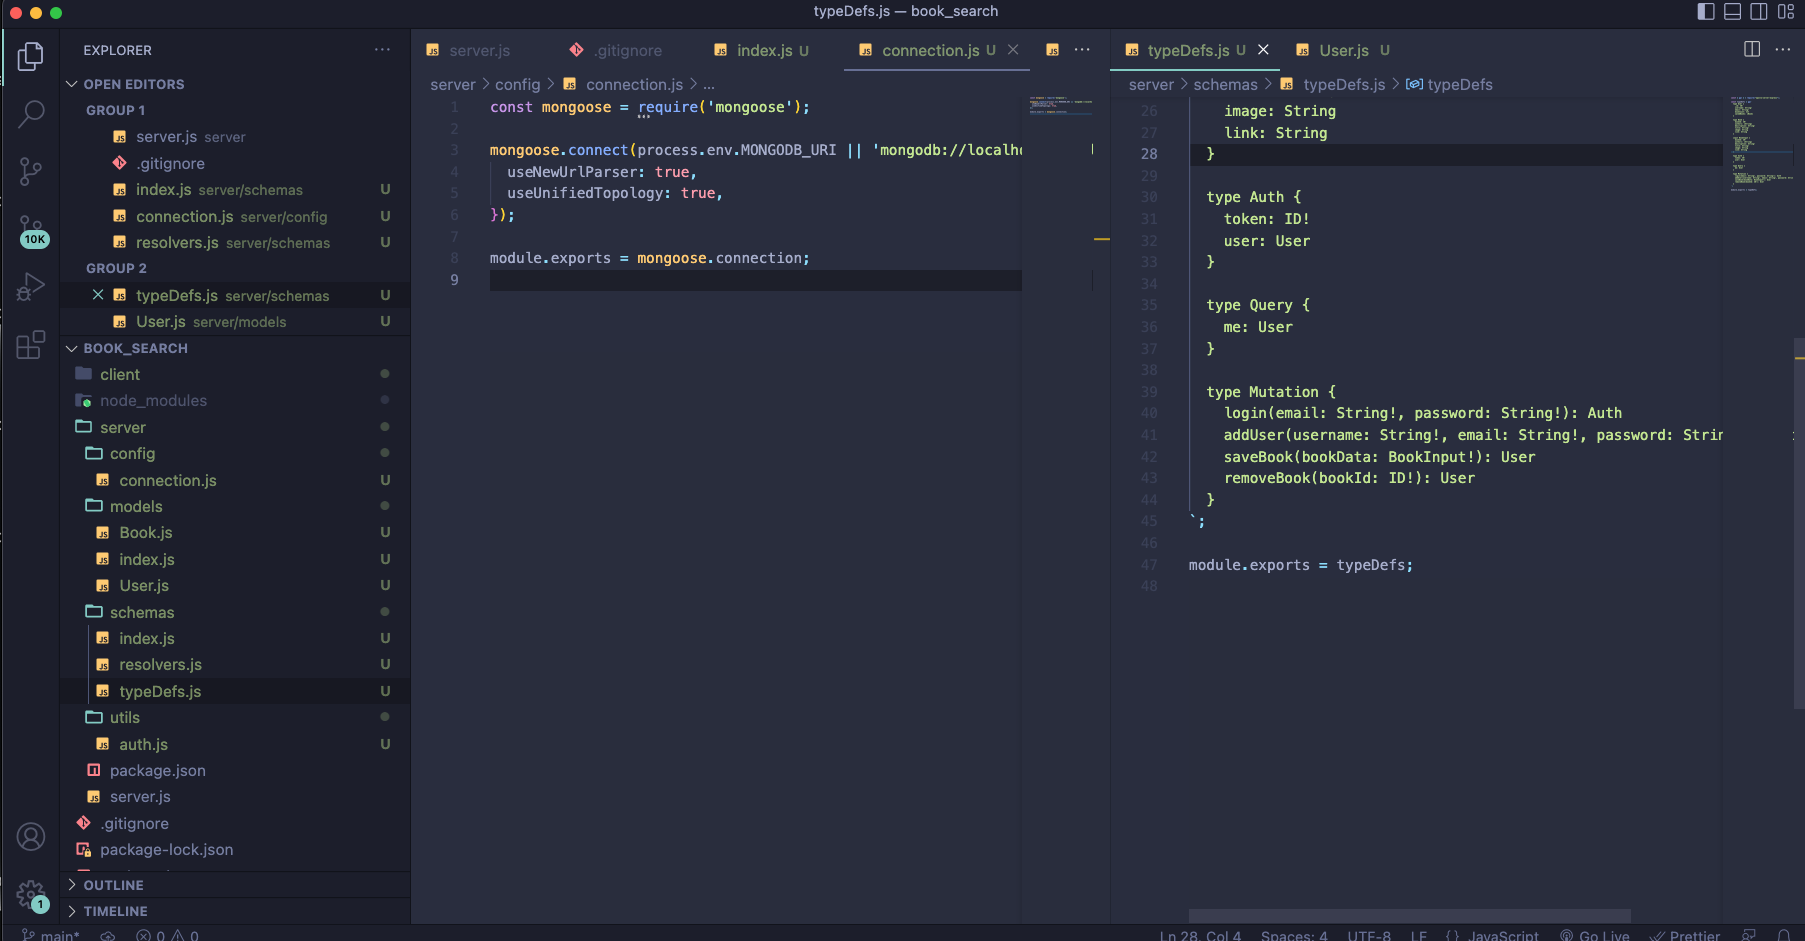Close the connection.js editor tab

(1013, 50)
